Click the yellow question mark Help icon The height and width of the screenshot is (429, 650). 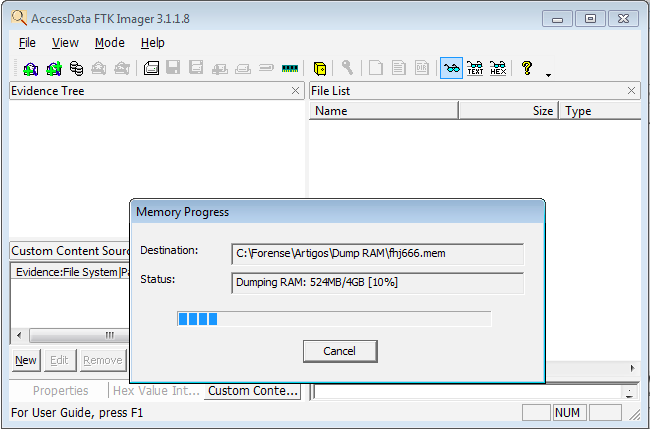pos(527,68)
